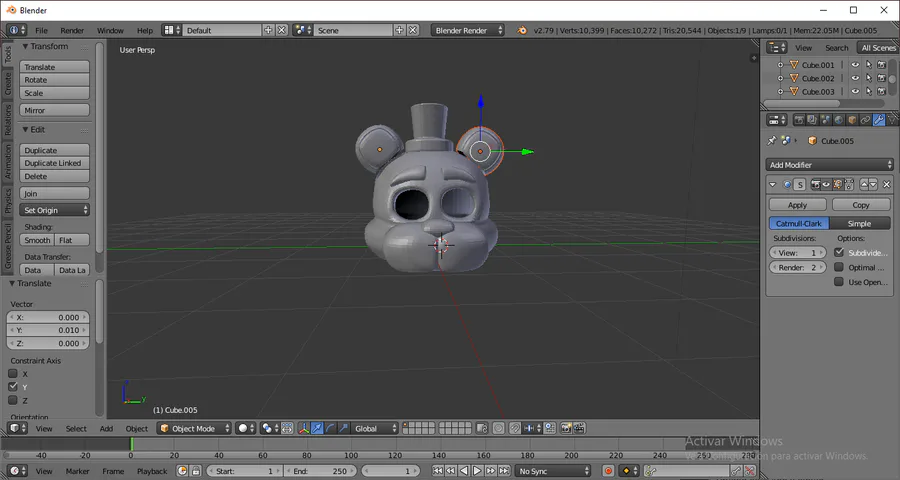The image size is (900, 480).
Task: Move the Subsurf modifier up in stack
Action: click(x=864, y=185)
